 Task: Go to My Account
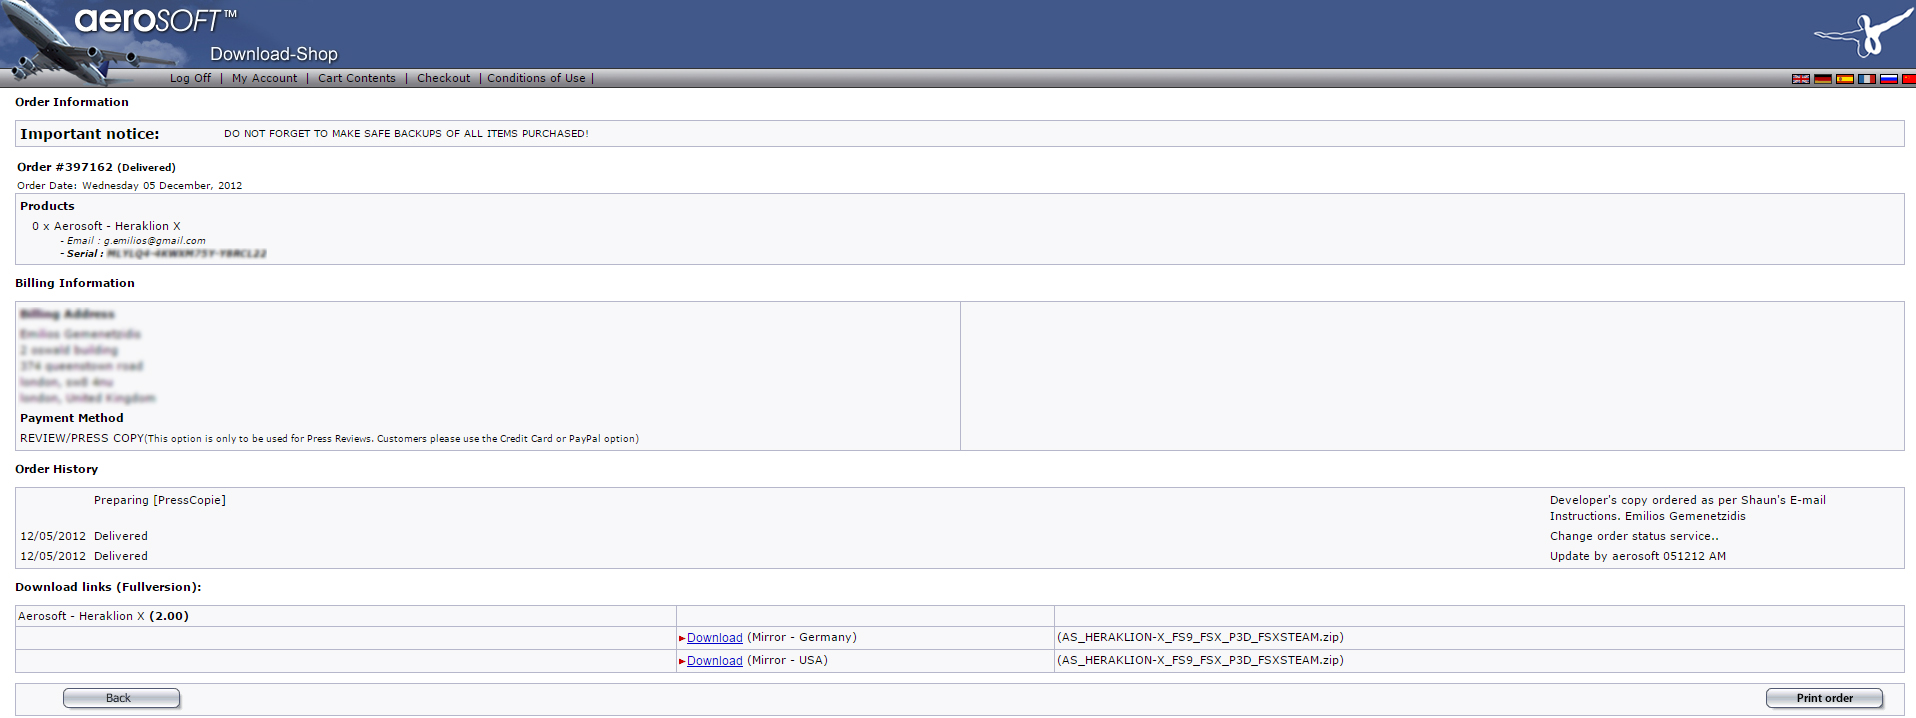click(x=264, y=78)
